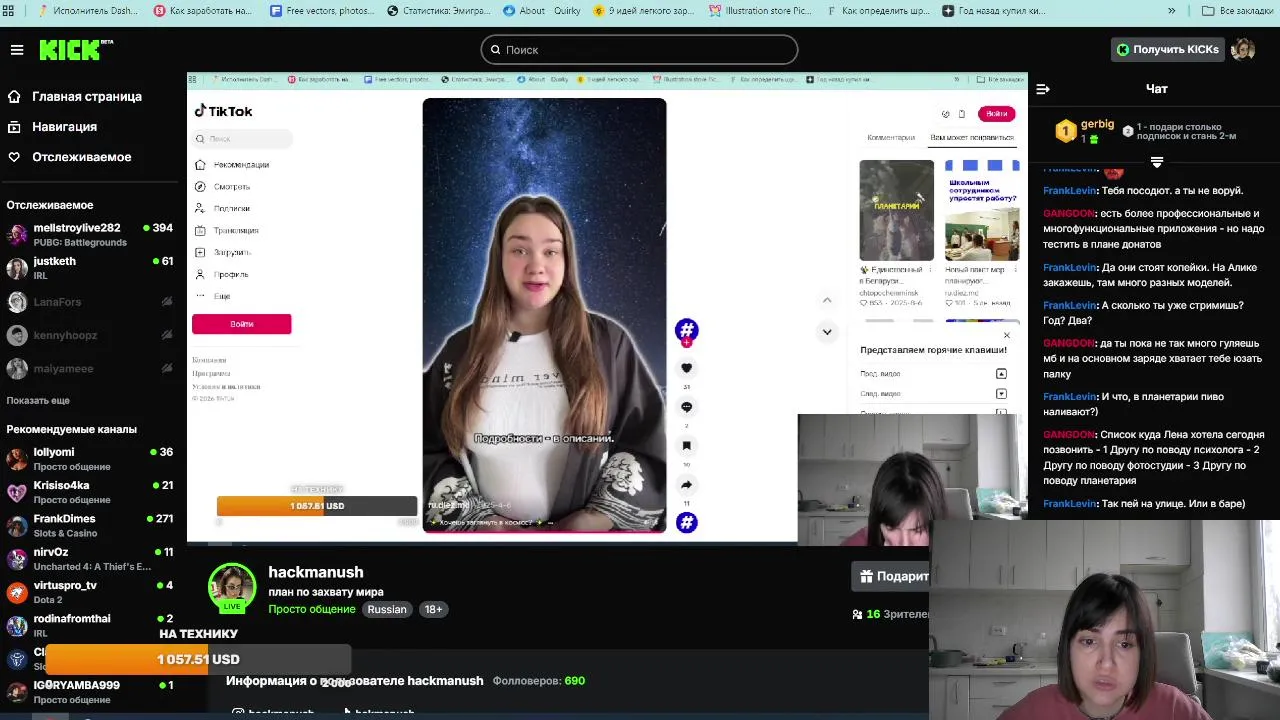Like the TikTok video heart icon
This screenshot has height=720, width=1280.
tap(686, 368)
